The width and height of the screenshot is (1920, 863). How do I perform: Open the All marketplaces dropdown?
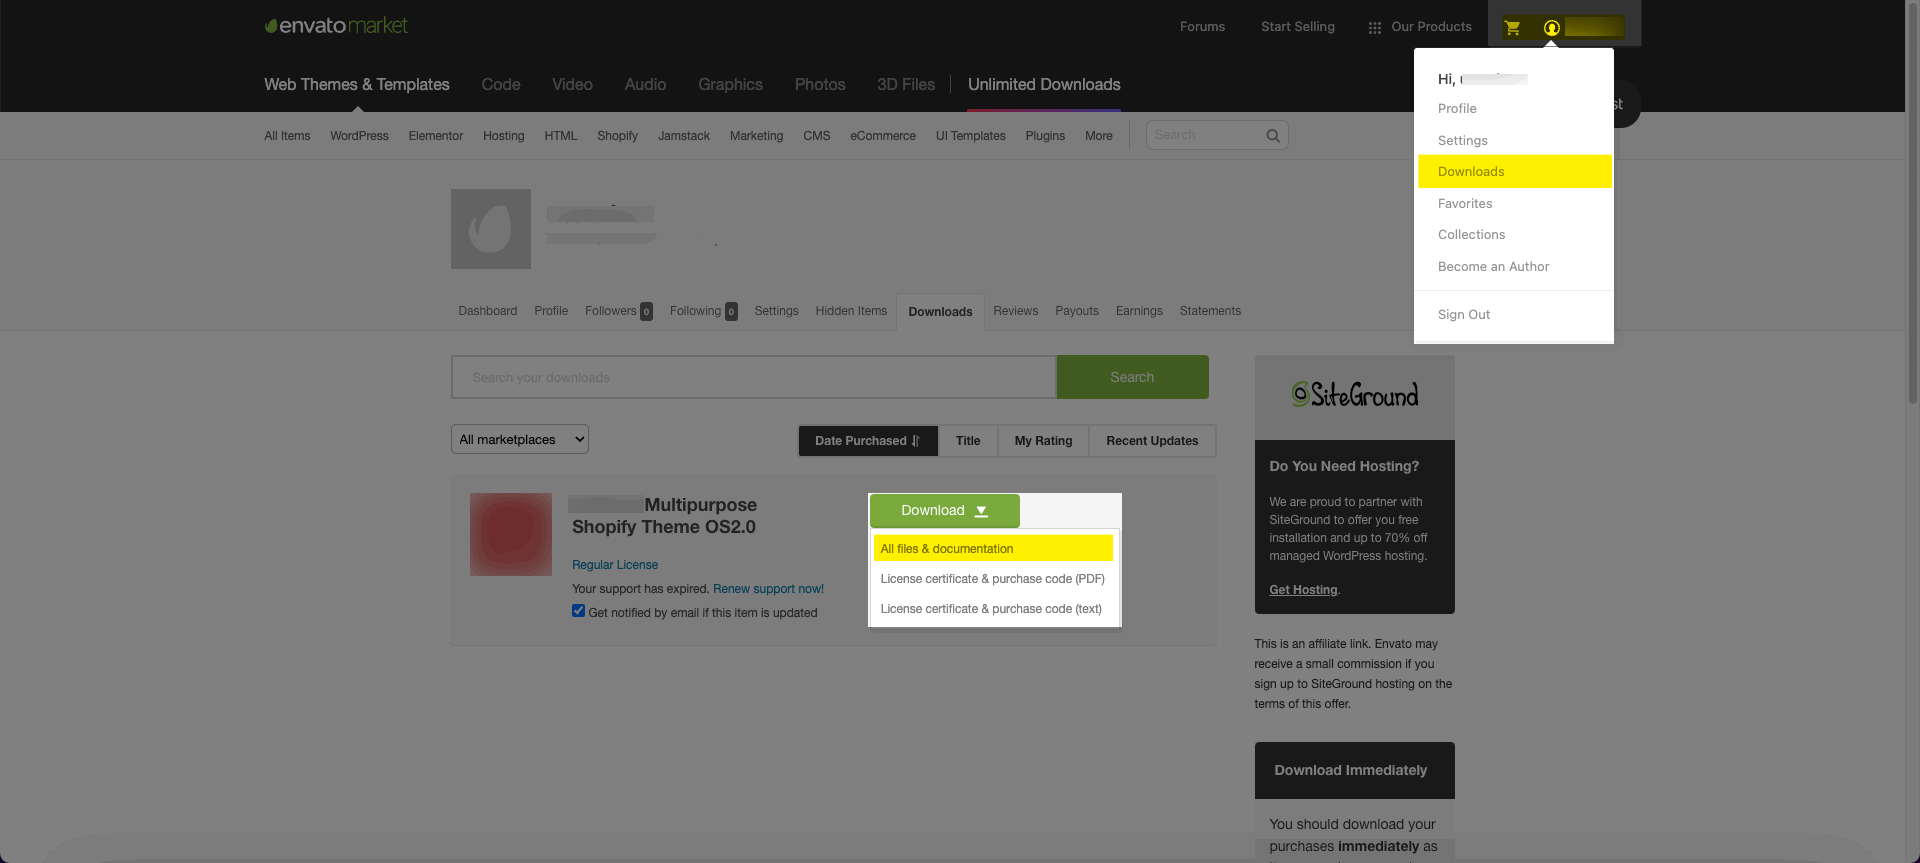click(520, 439)
